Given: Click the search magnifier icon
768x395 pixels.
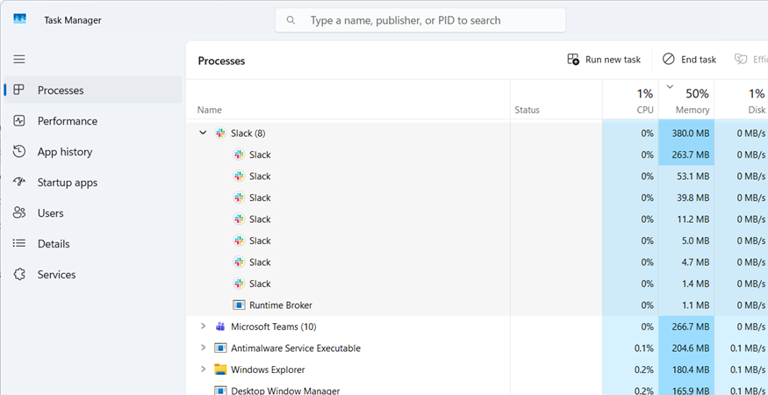Looking at the screenshot, I should (291, 20).
